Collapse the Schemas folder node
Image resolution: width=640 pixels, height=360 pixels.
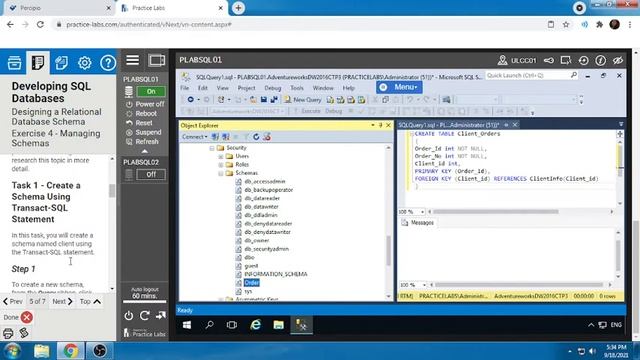click(221, 173)
